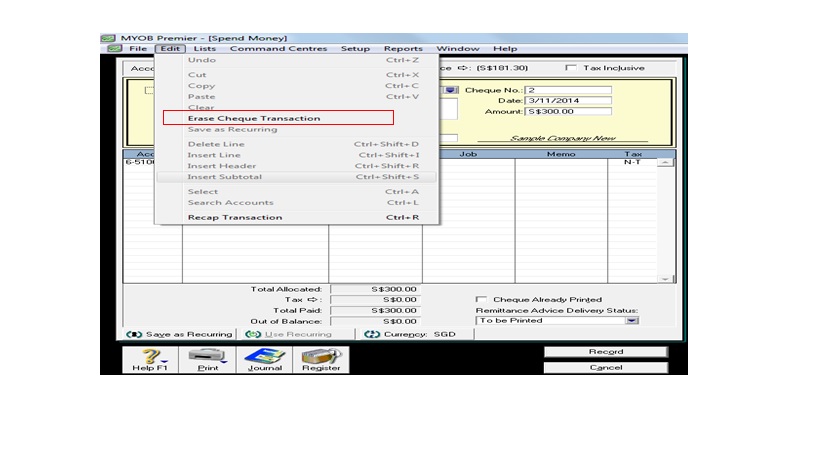
Task: Choose Recap Transaction menu entry
Action: tap(297, 217)
